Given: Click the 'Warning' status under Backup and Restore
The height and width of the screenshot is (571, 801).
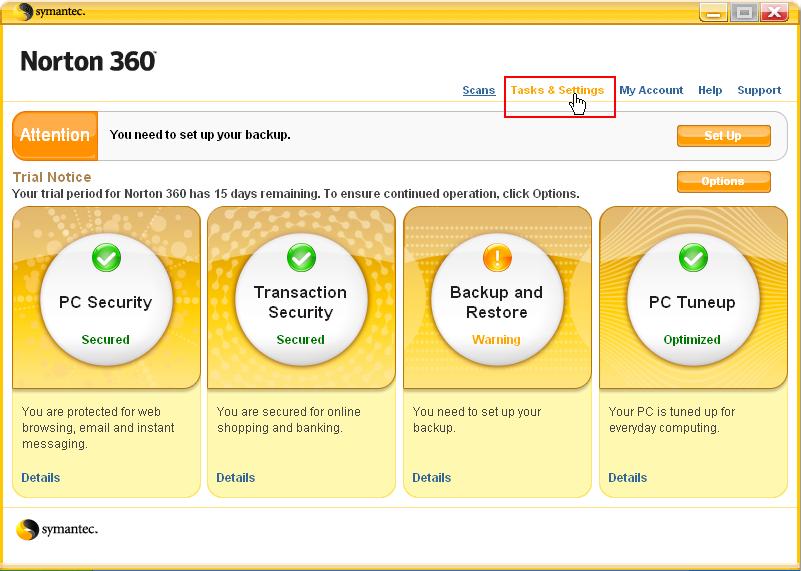Looking at the screenshot, I should click(x=497, y=340).
